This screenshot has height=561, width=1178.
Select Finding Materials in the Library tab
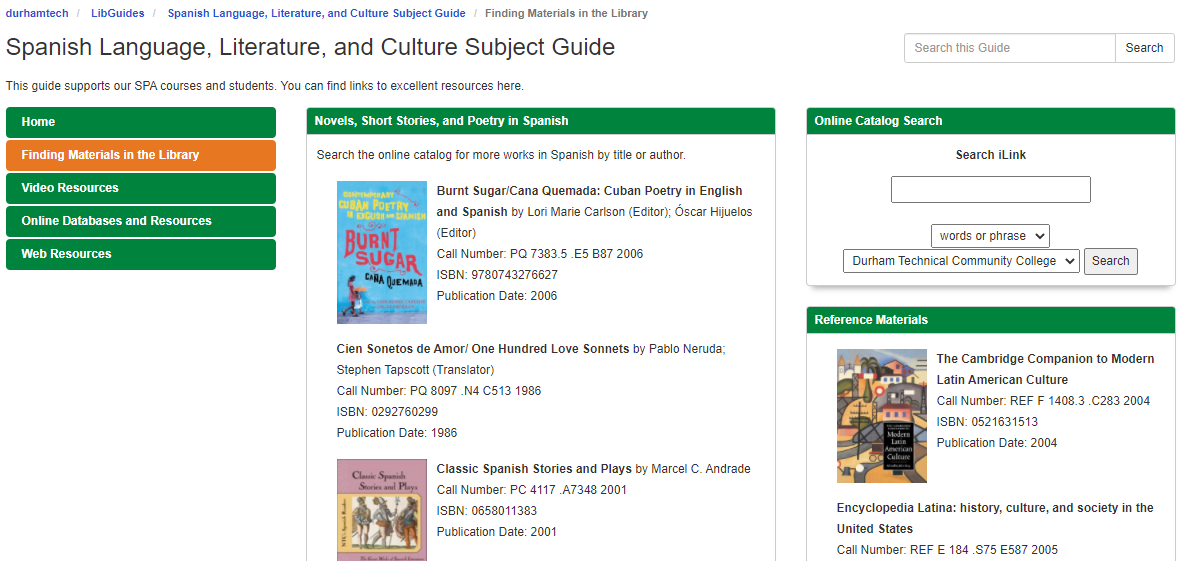coord(140,155)
